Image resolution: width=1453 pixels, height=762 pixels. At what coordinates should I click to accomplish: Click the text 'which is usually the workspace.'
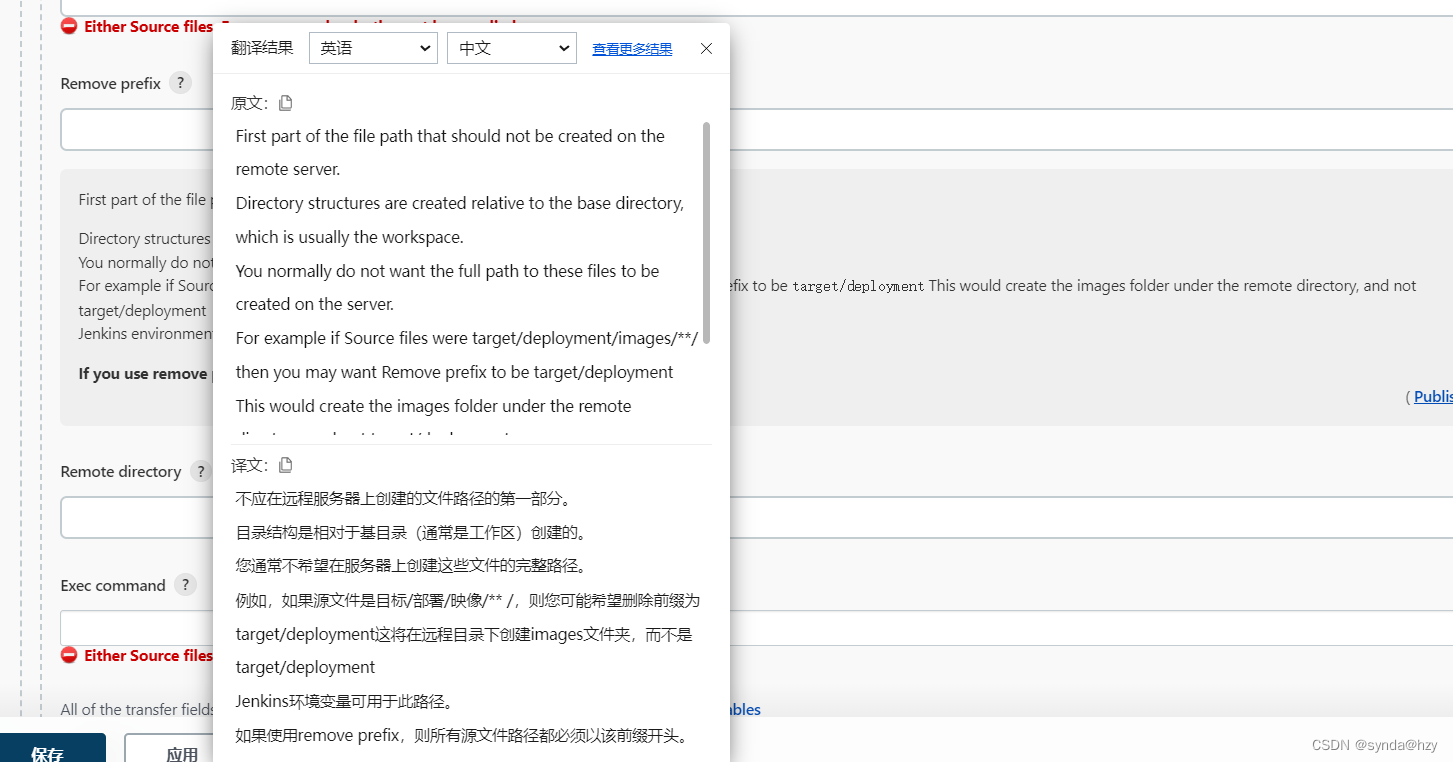point(350,237)
